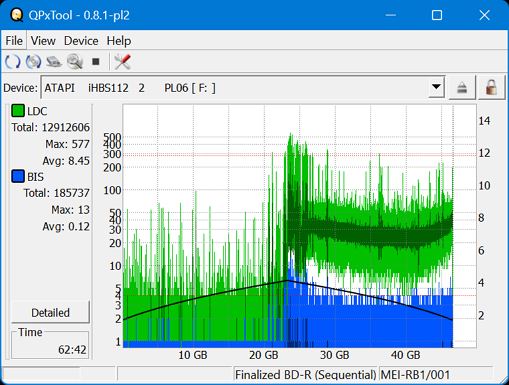Open the View menu
The image size is (509, 385).
[43, 41]
